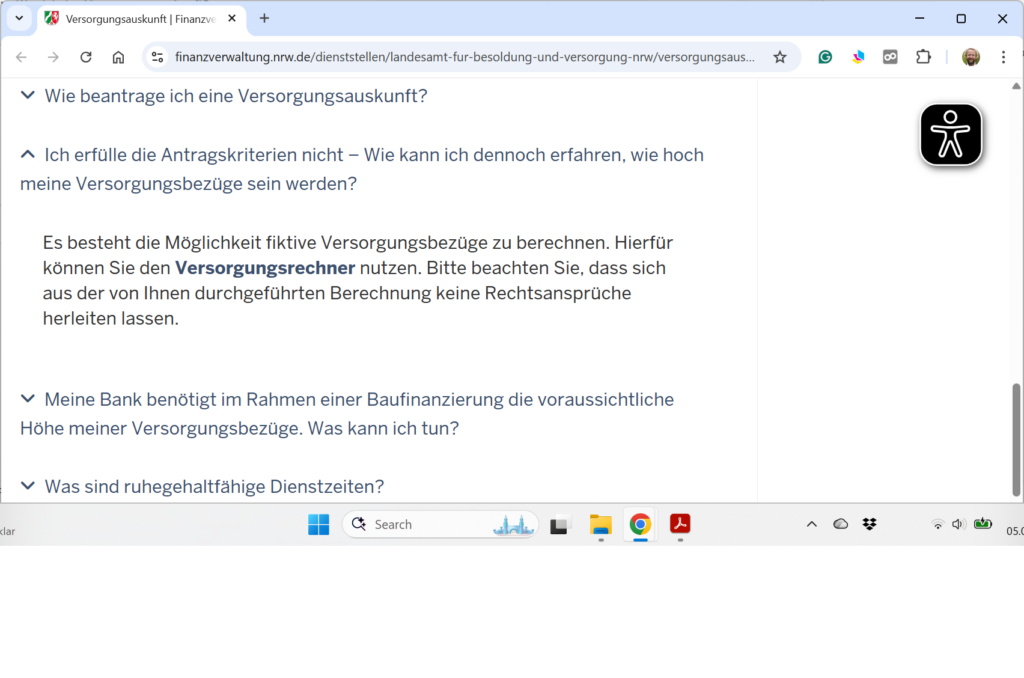This screenshot has width=1024, height=678.
Task: Open a new browser tab
Action: click(x=264, y=18)
